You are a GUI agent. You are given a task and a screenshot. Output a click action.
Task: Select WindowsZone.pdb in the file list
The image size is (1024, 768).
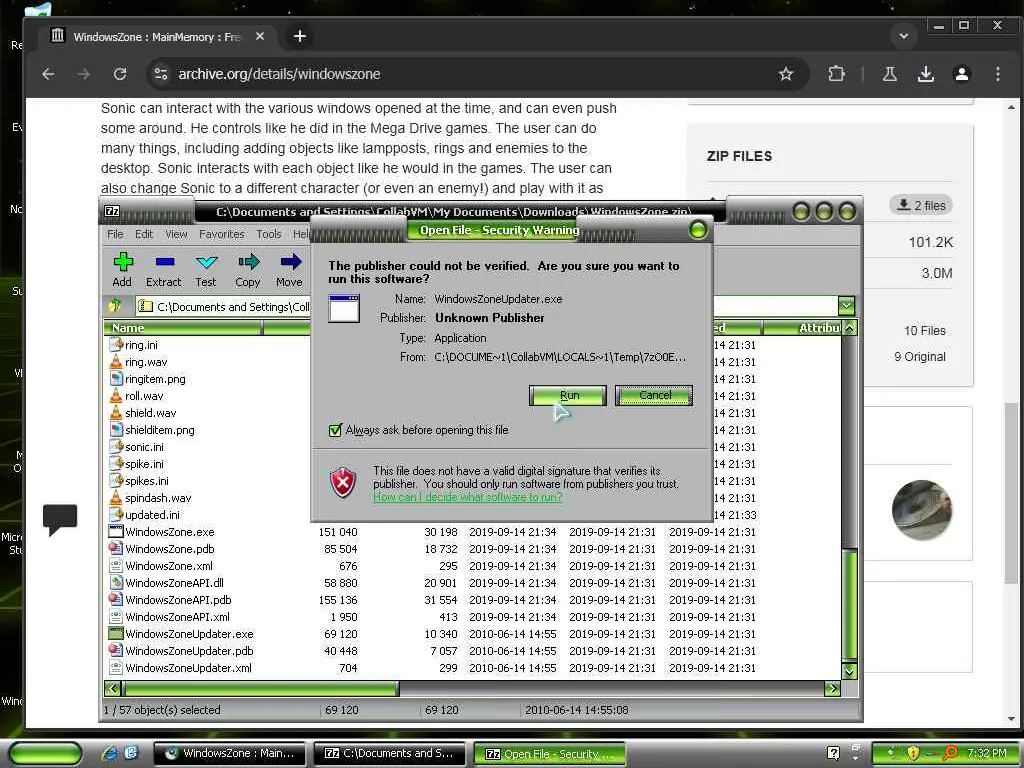(170, 549)
